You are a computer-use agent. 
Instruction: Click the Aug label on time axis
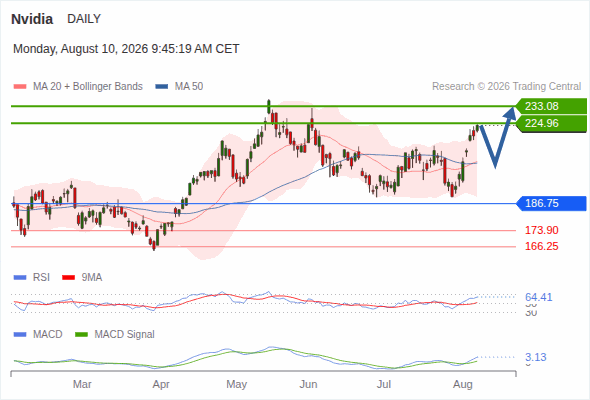(x=462, y=384)
